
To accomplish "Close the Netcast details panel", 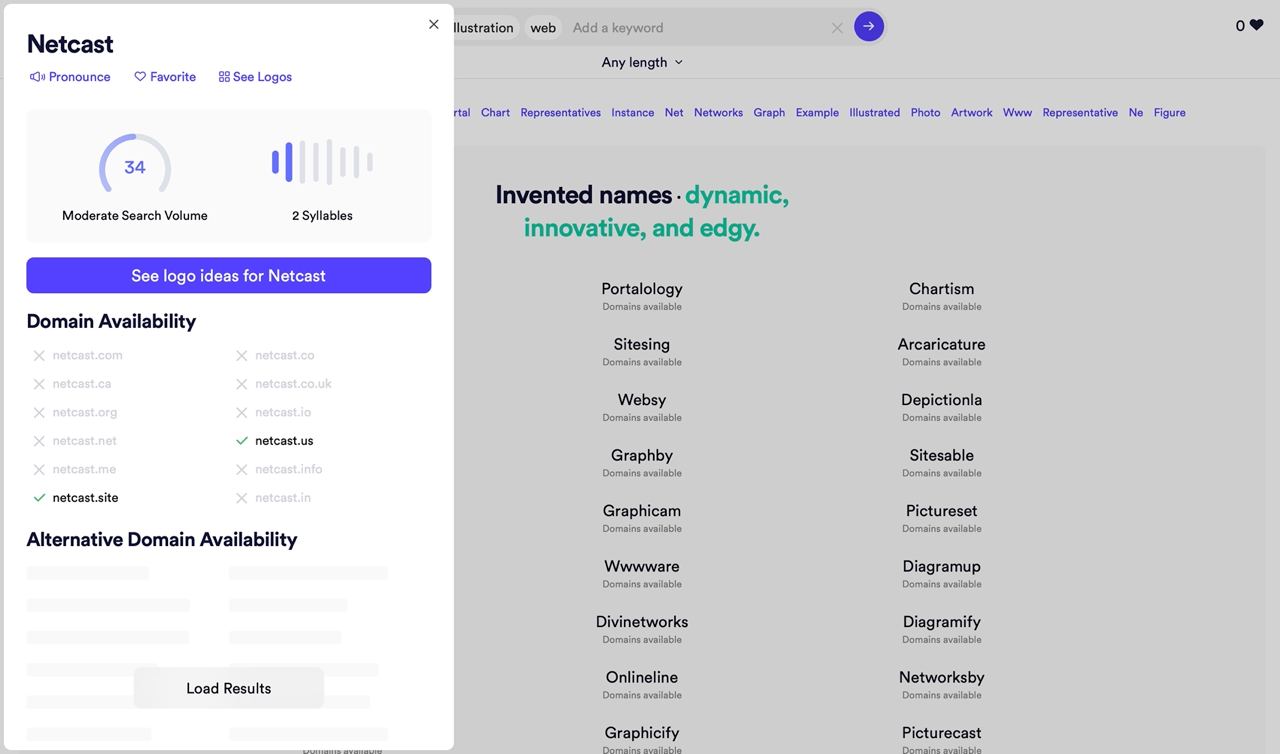I will 433,24.
